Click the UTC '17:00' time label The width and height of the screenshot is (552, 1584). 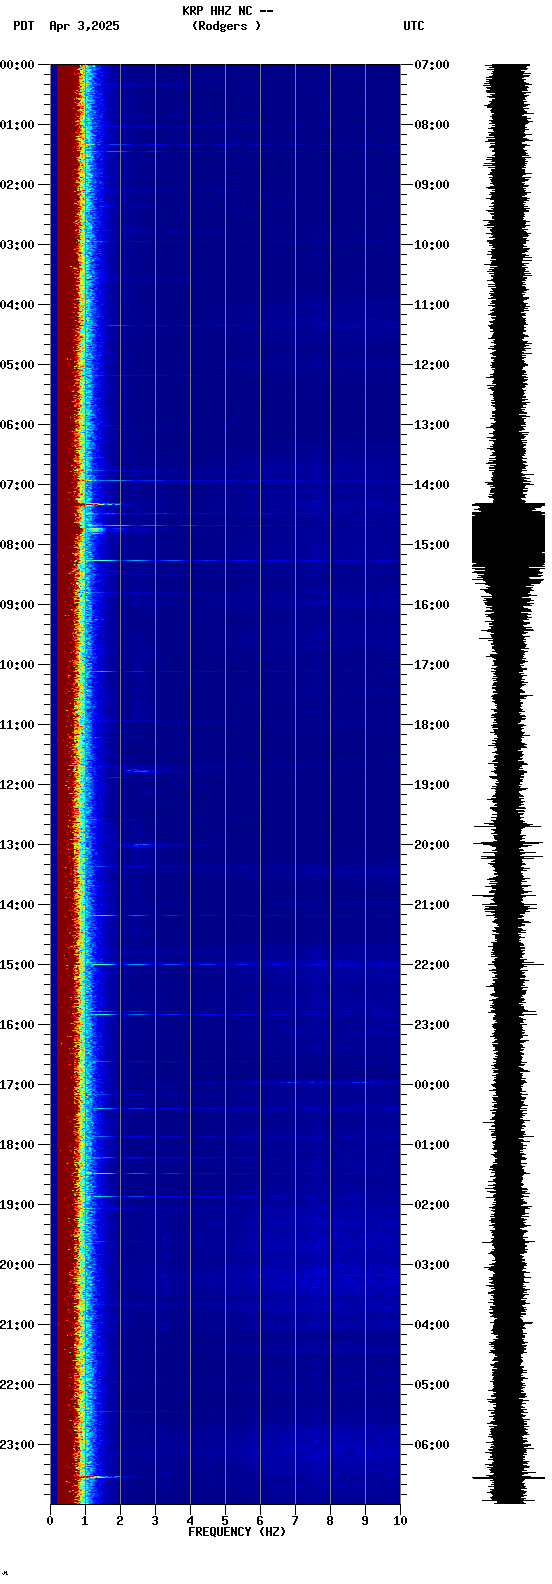(432, 665)
